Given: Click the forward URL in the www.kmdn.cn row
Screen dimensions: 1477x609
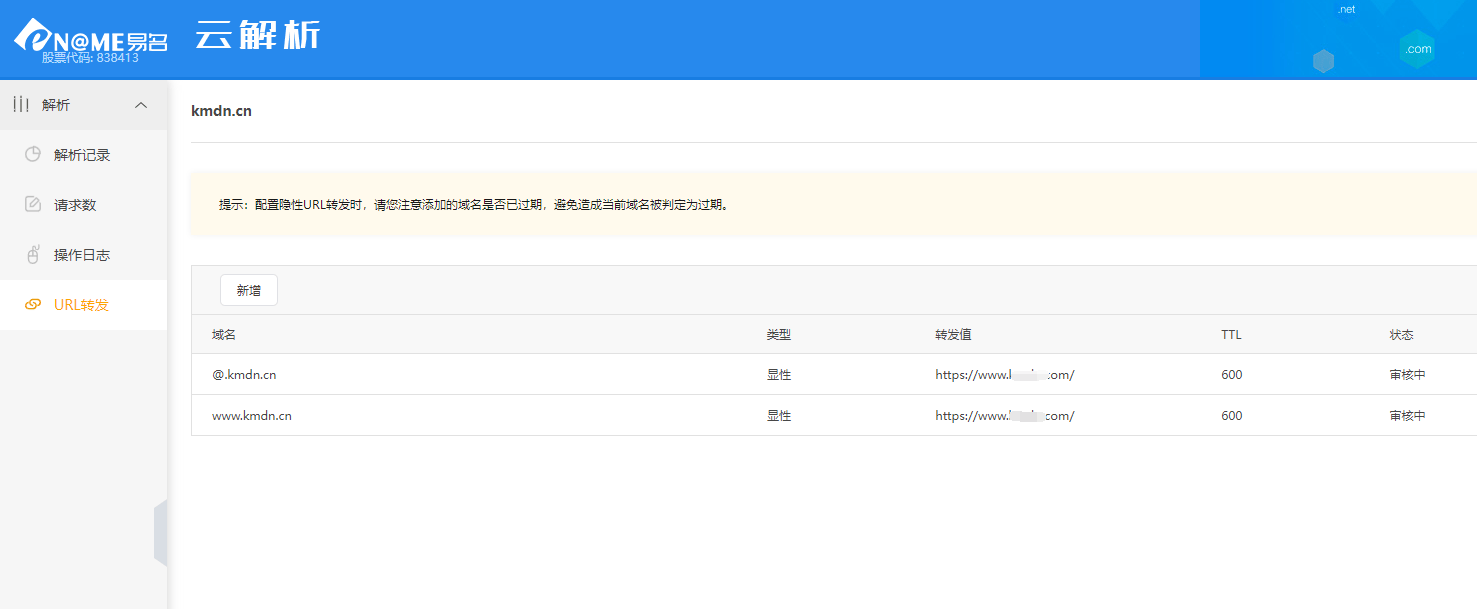Looking at the screenshot, I should tap(1005, 416).
